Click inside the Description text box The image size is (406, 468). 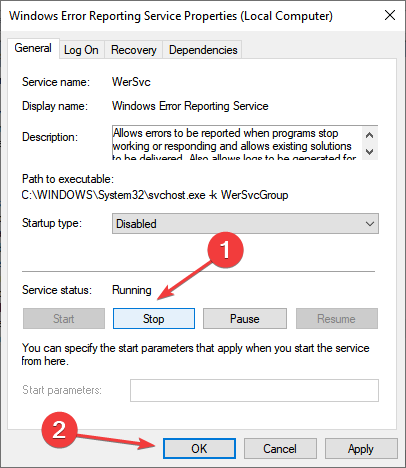(237, 143)
